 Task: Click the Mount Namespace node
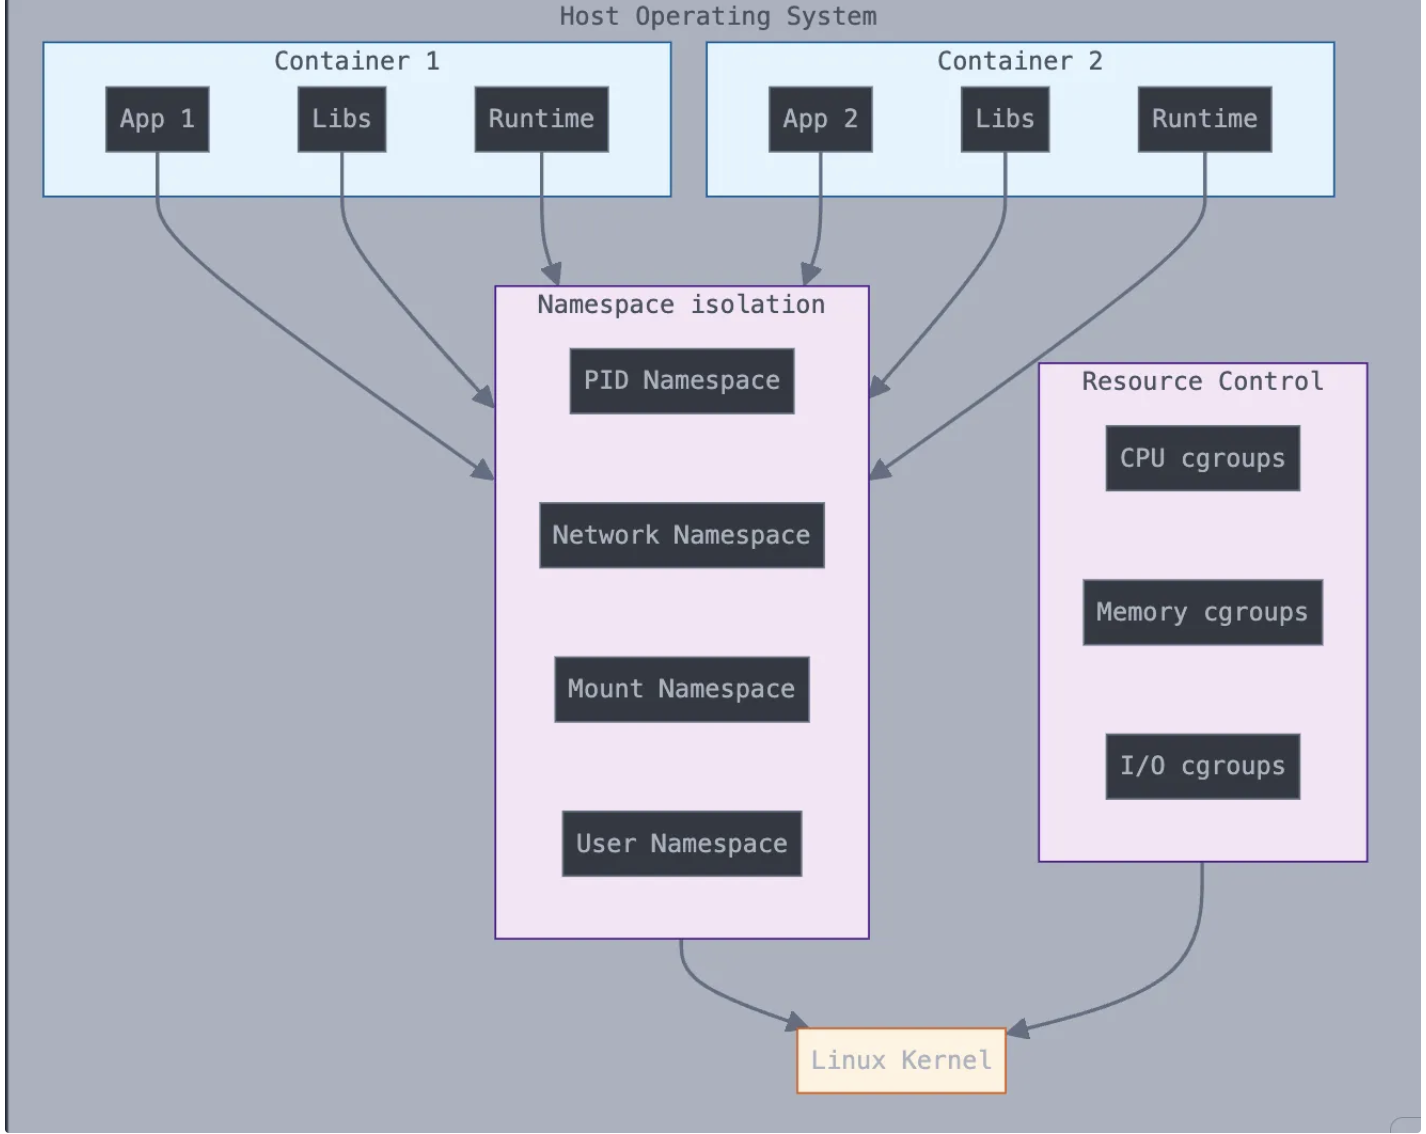pos(682,689)
